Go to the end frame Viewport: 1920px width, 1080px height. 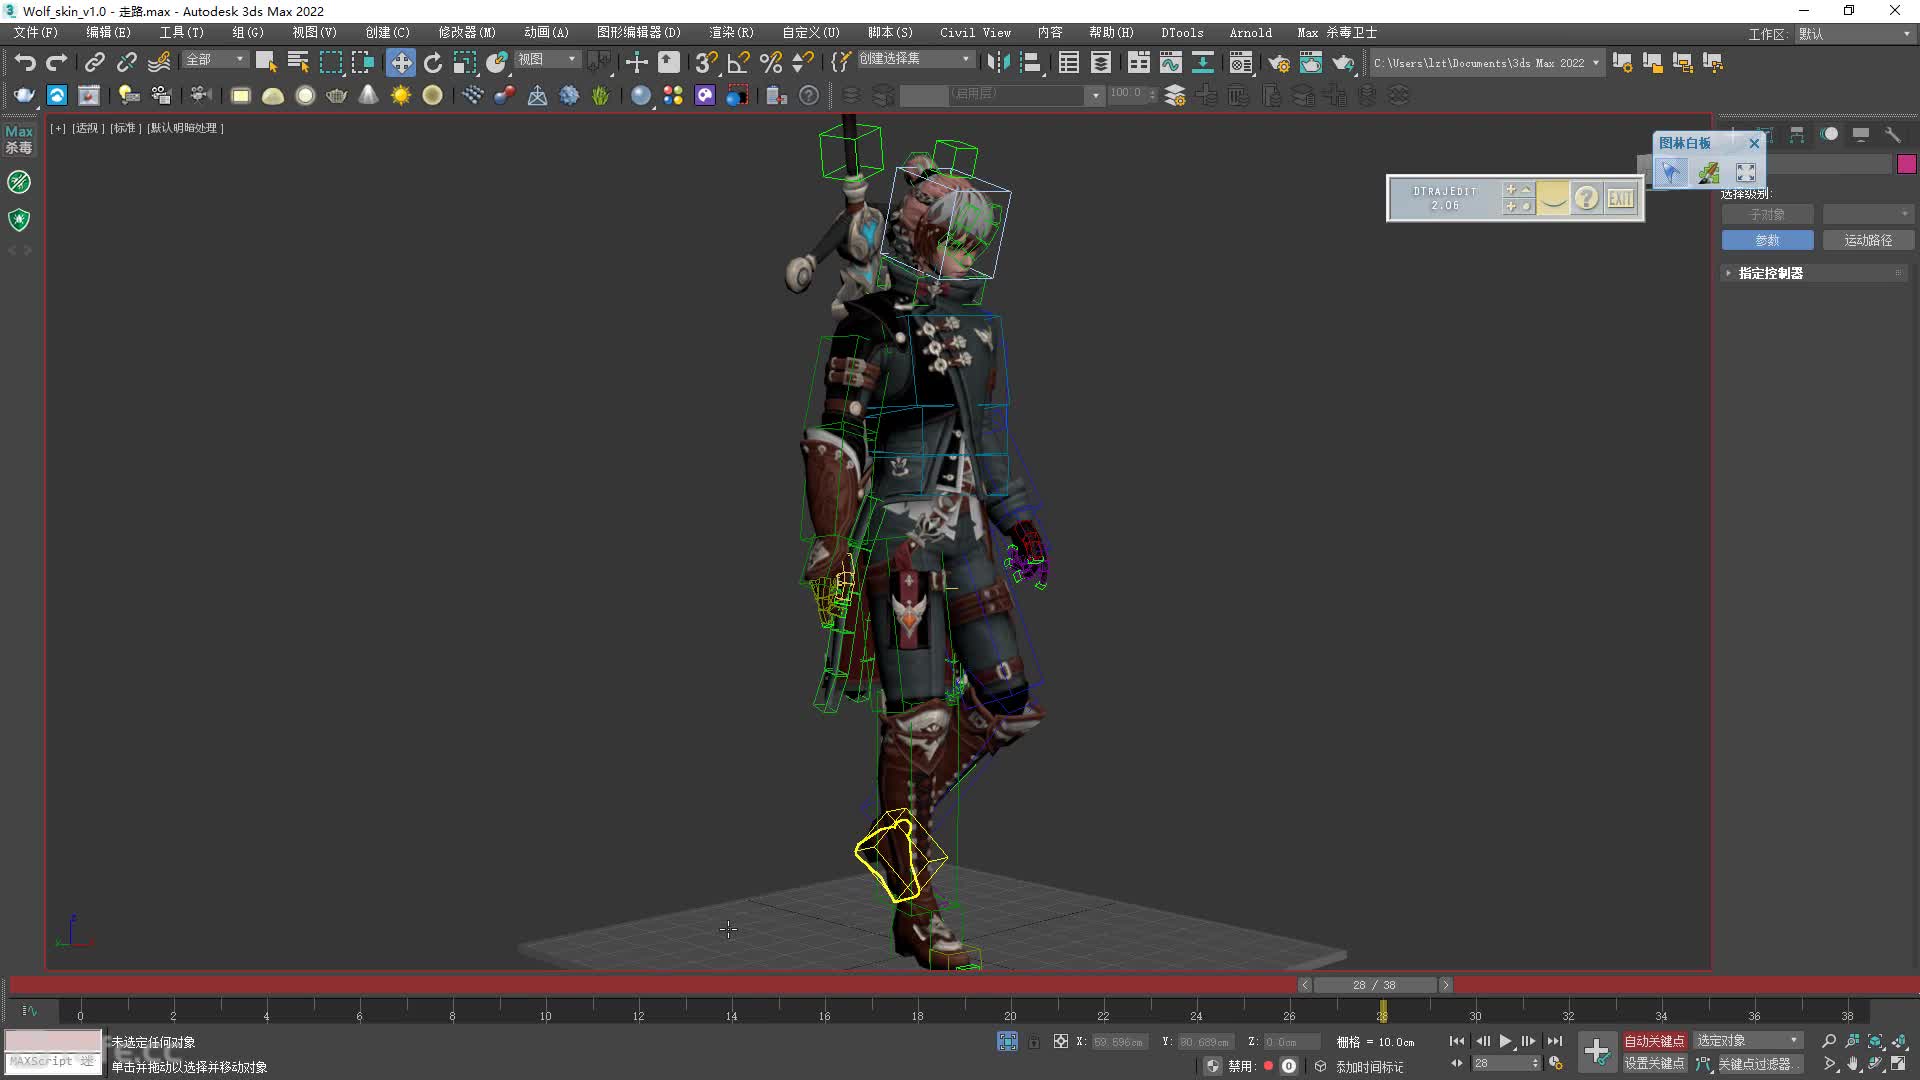coord(1554,1041)
